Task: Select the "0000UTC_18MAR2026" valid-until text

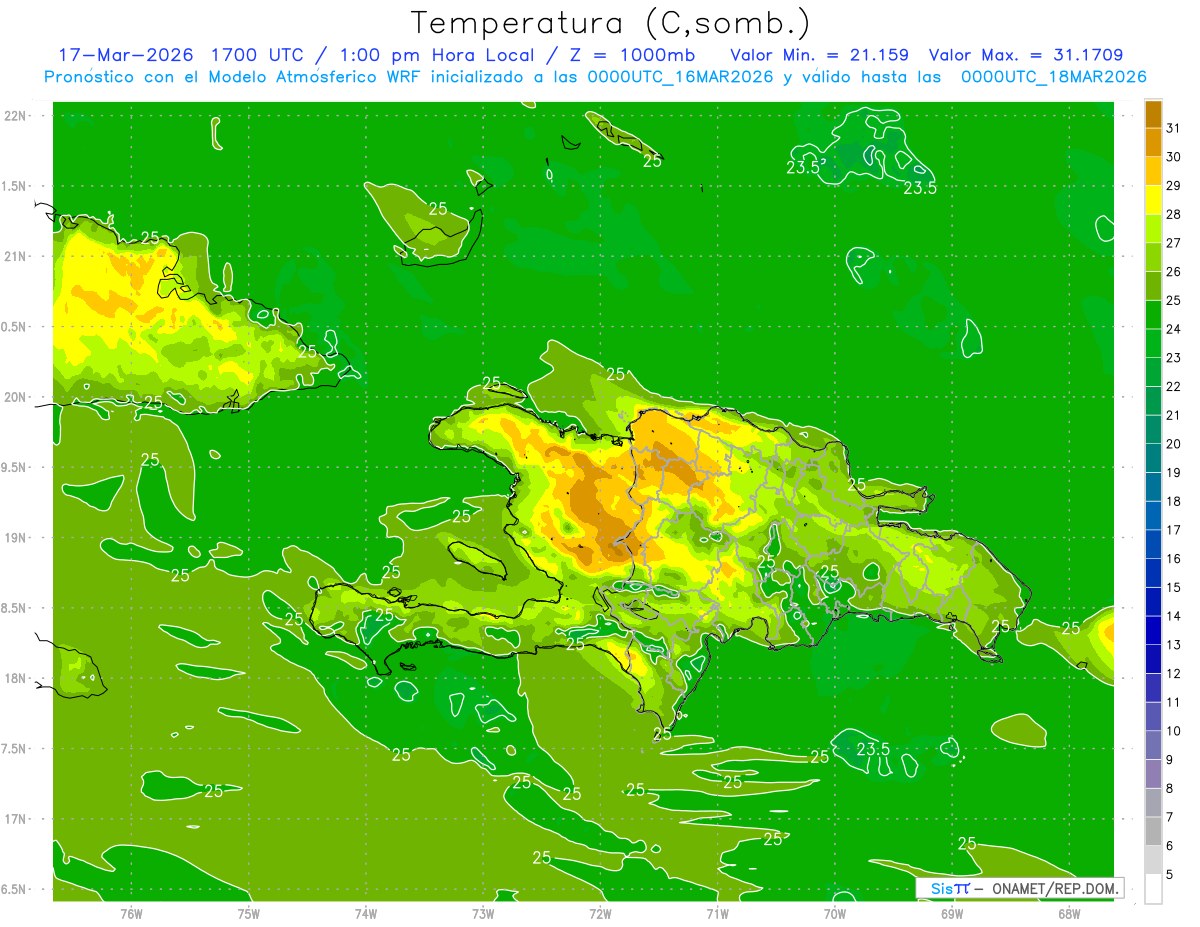Action: point(1053,76)
